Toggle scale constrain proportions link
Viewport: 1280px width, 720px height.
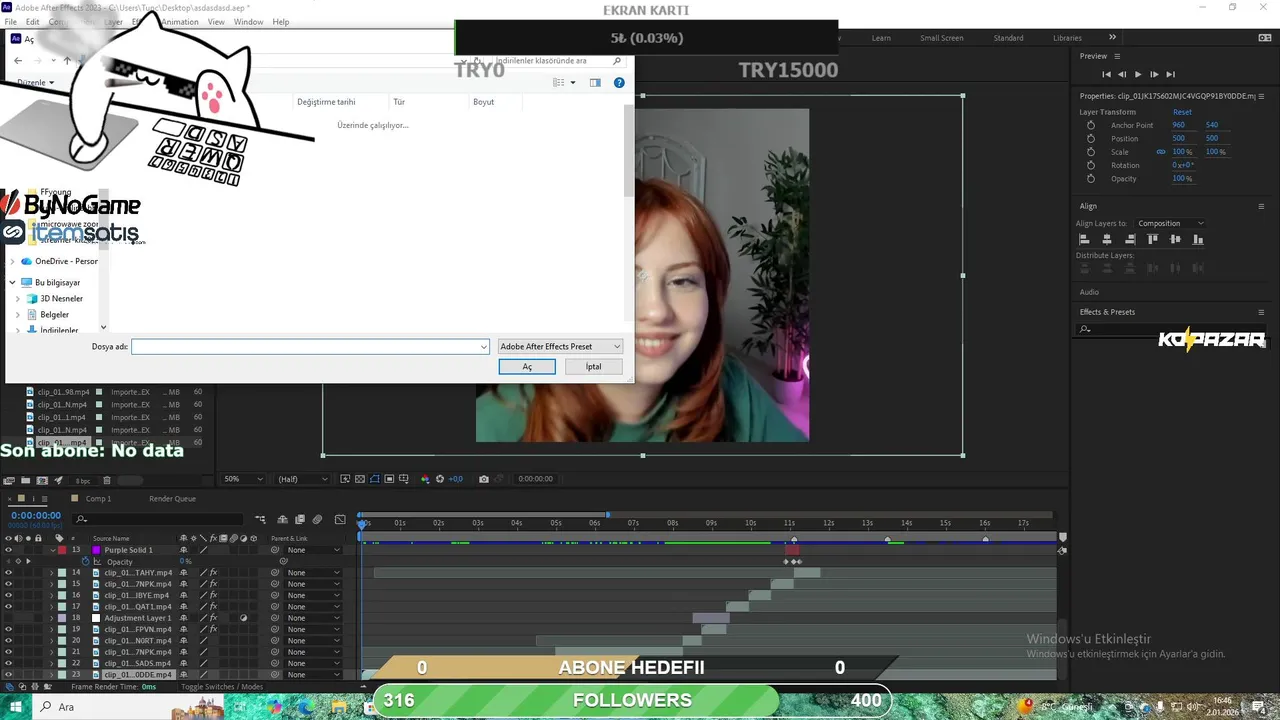pyautogui.click(x=1160, y=152)
